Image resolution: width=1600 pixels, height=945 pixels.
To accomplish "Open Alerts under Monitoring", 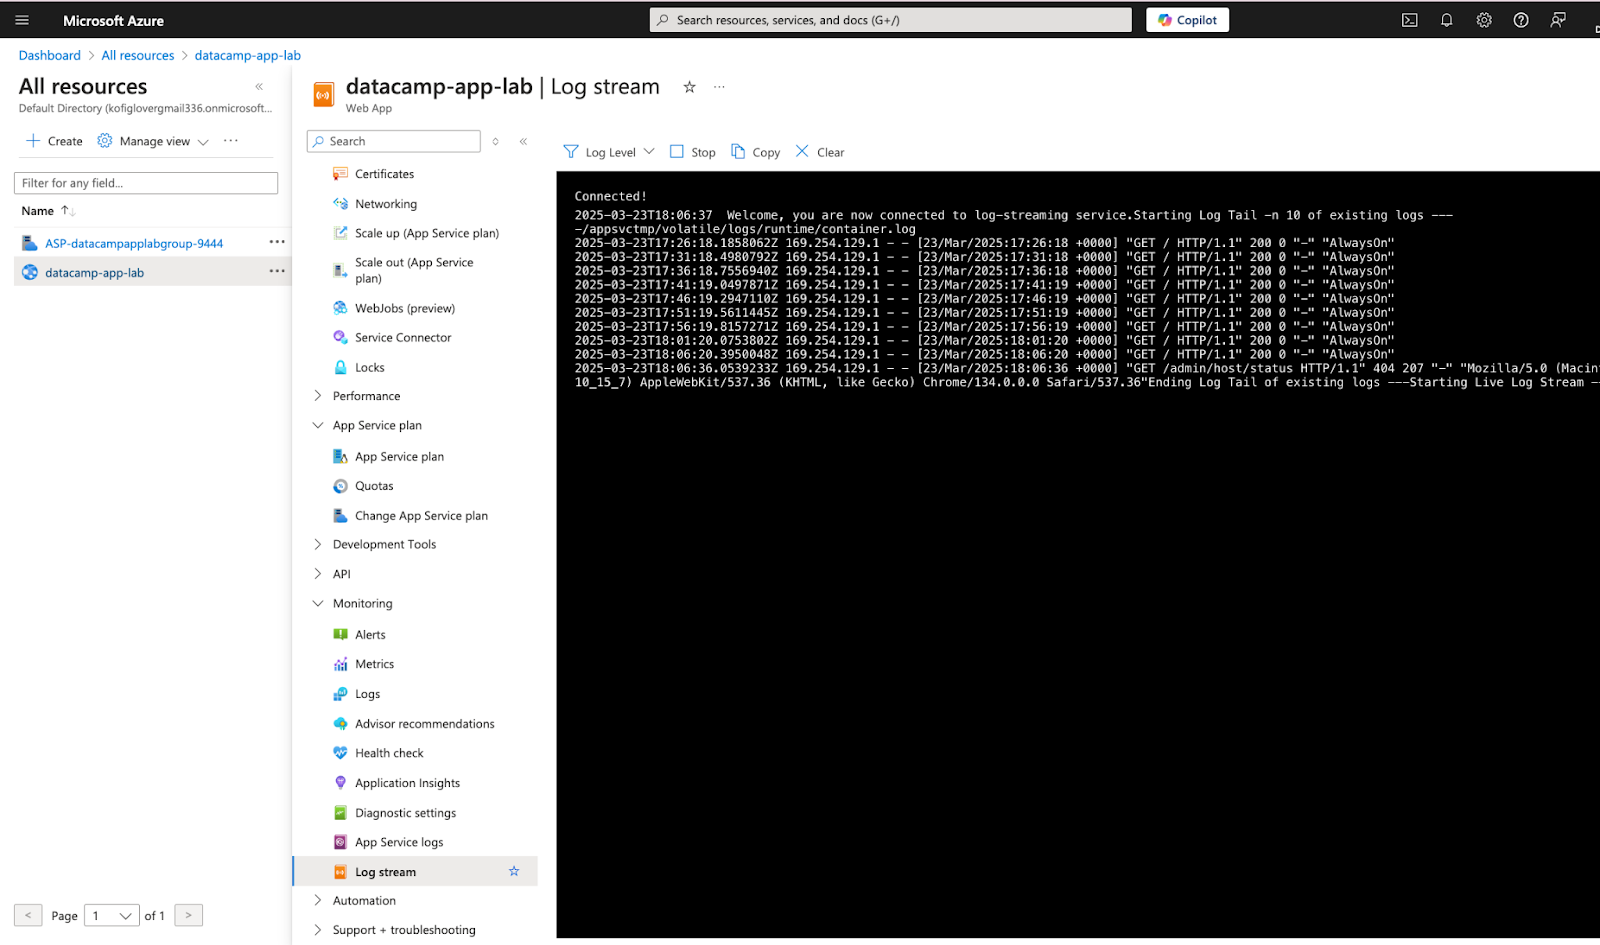I will 370,635.
